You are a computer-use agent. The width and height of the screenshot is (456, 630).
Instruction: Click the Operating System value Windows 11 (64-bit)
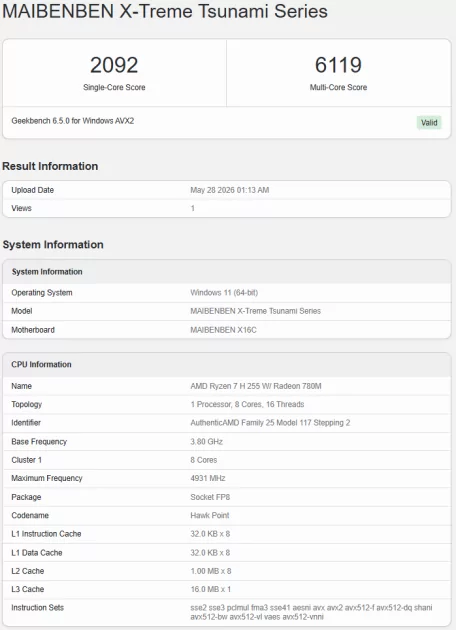pyautogui.click(x=224, y=292)
